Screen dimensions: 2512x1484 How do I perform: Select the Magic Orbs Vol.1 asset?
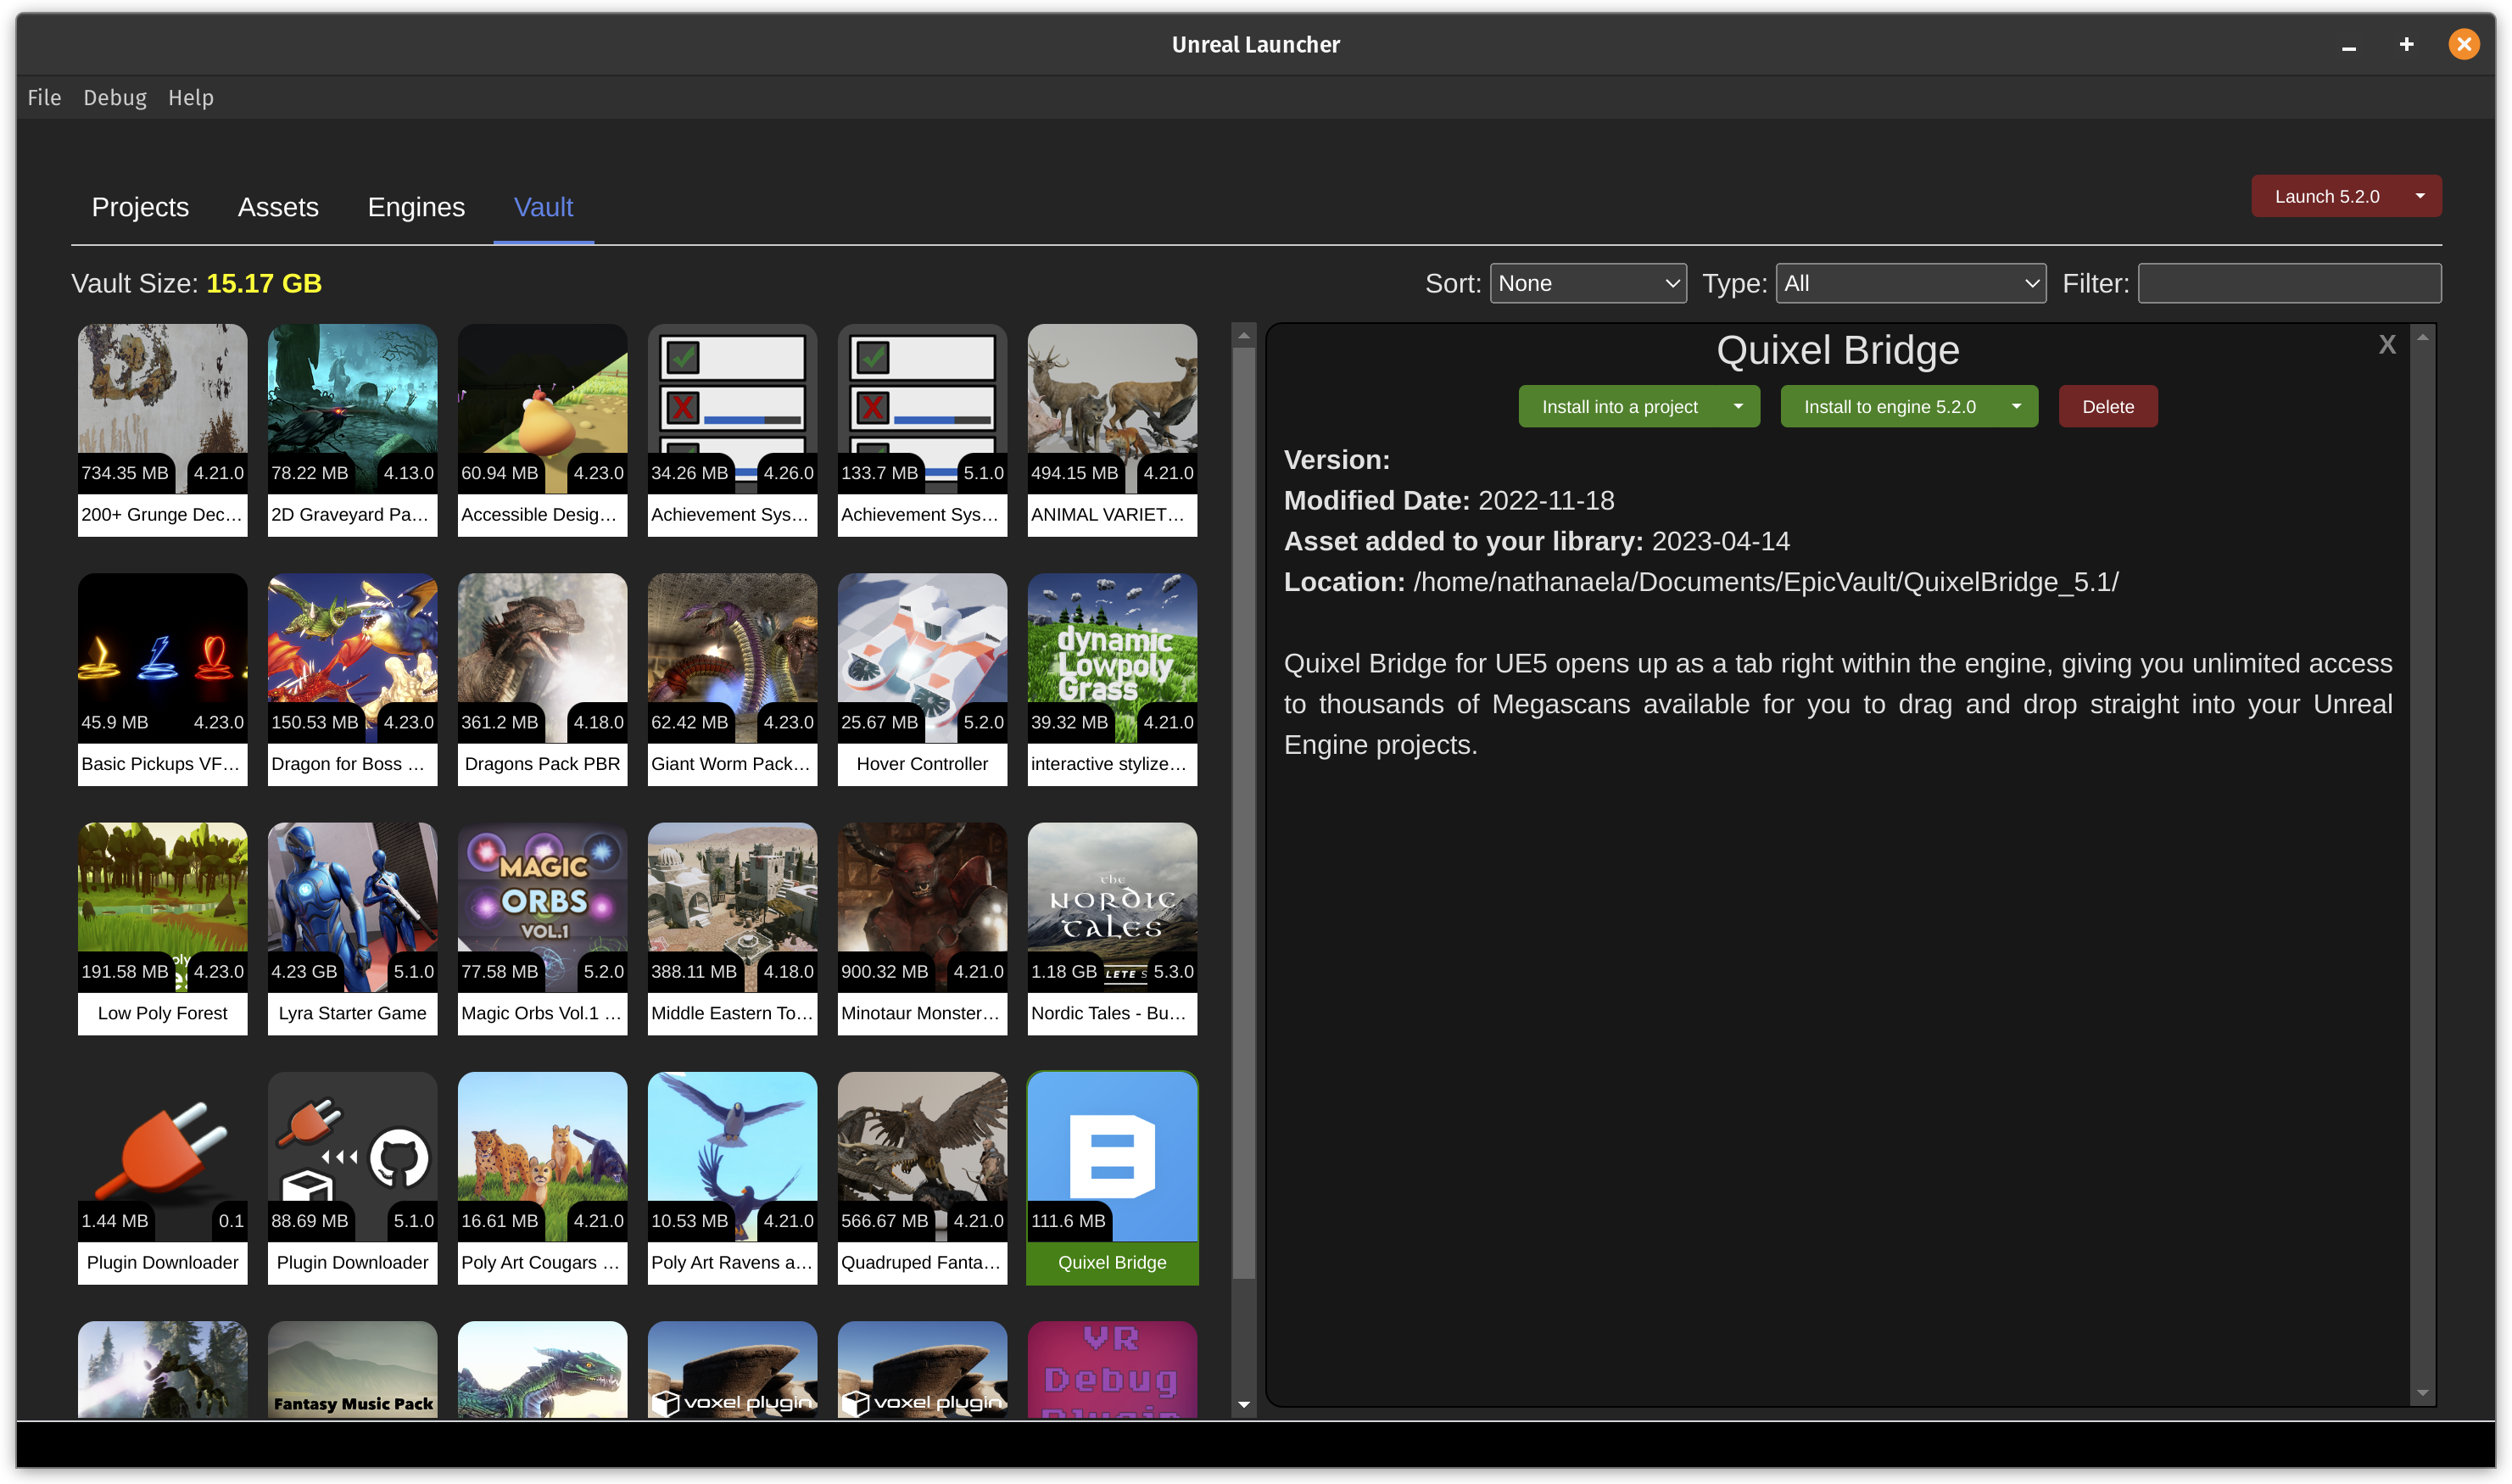[542, 928]
